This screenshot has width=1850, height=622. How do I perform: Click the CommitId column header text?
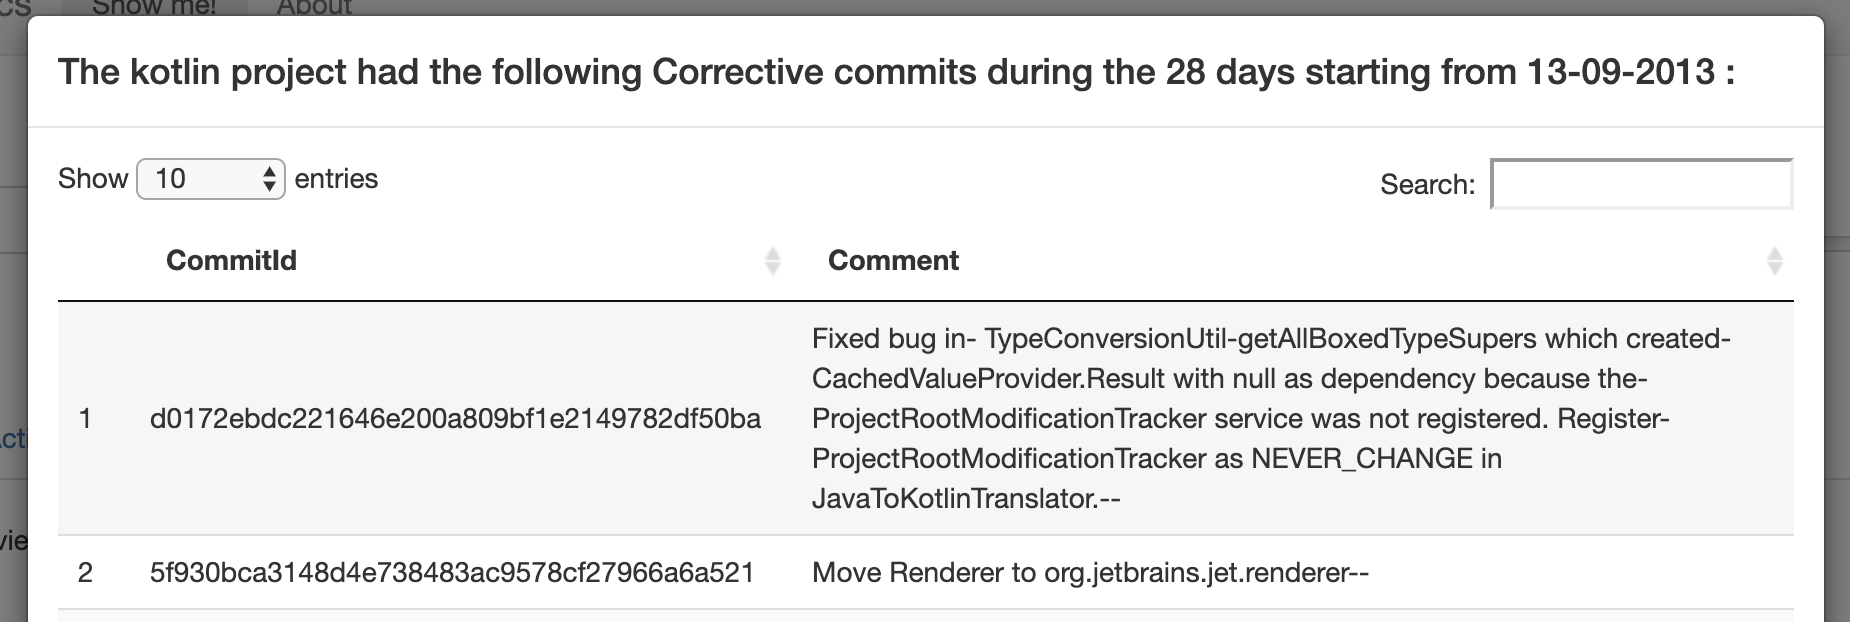(231, 261)
